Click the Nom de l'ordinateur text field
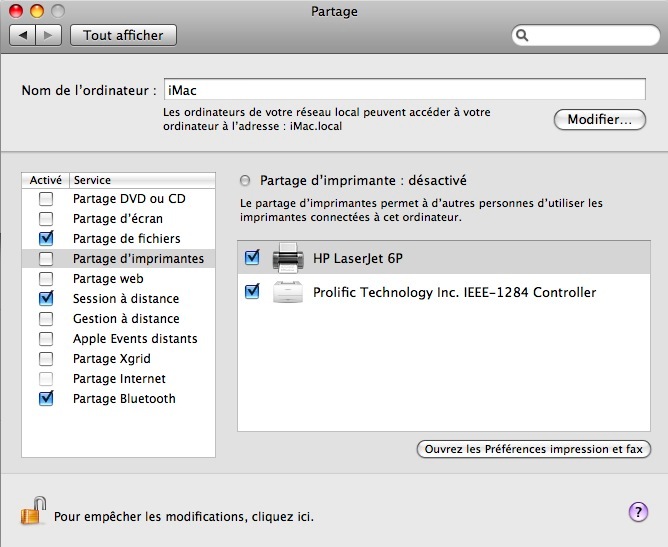The height and width of the screenshot is (547, 668). click(405, 90)
